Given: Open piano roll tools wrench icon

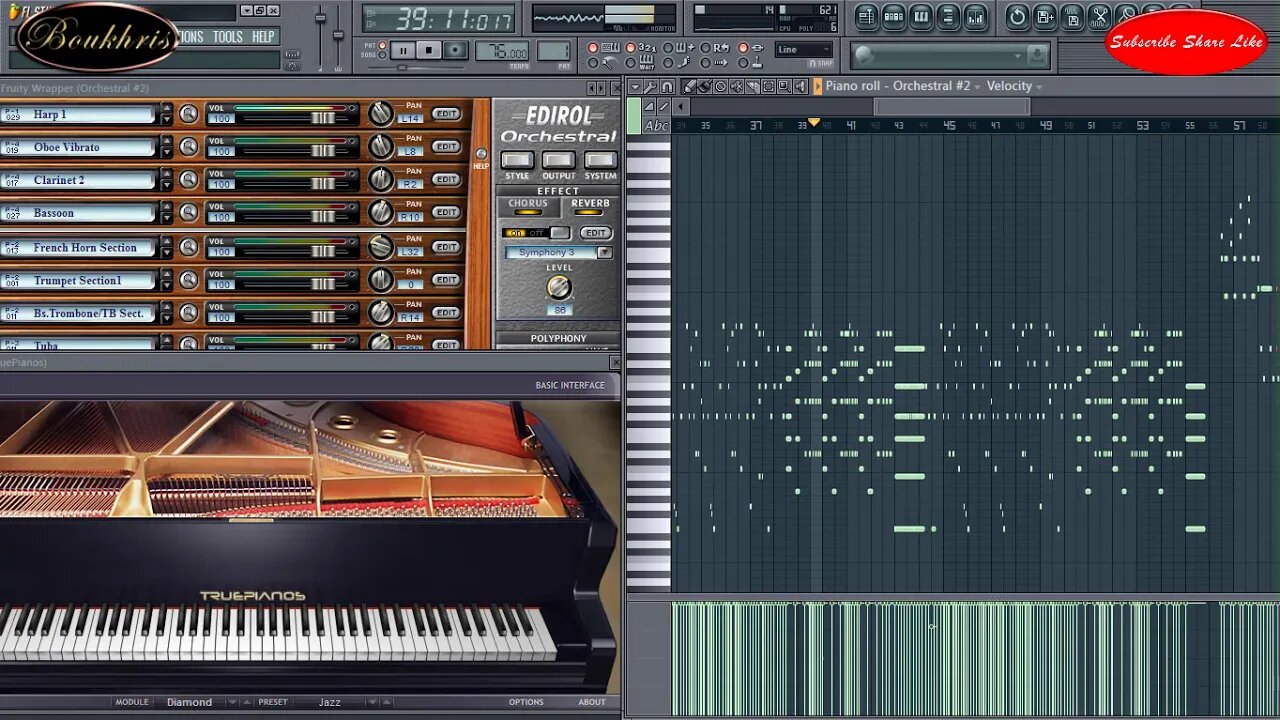Looking at the screenshot, I should click(x=650, y=86).
